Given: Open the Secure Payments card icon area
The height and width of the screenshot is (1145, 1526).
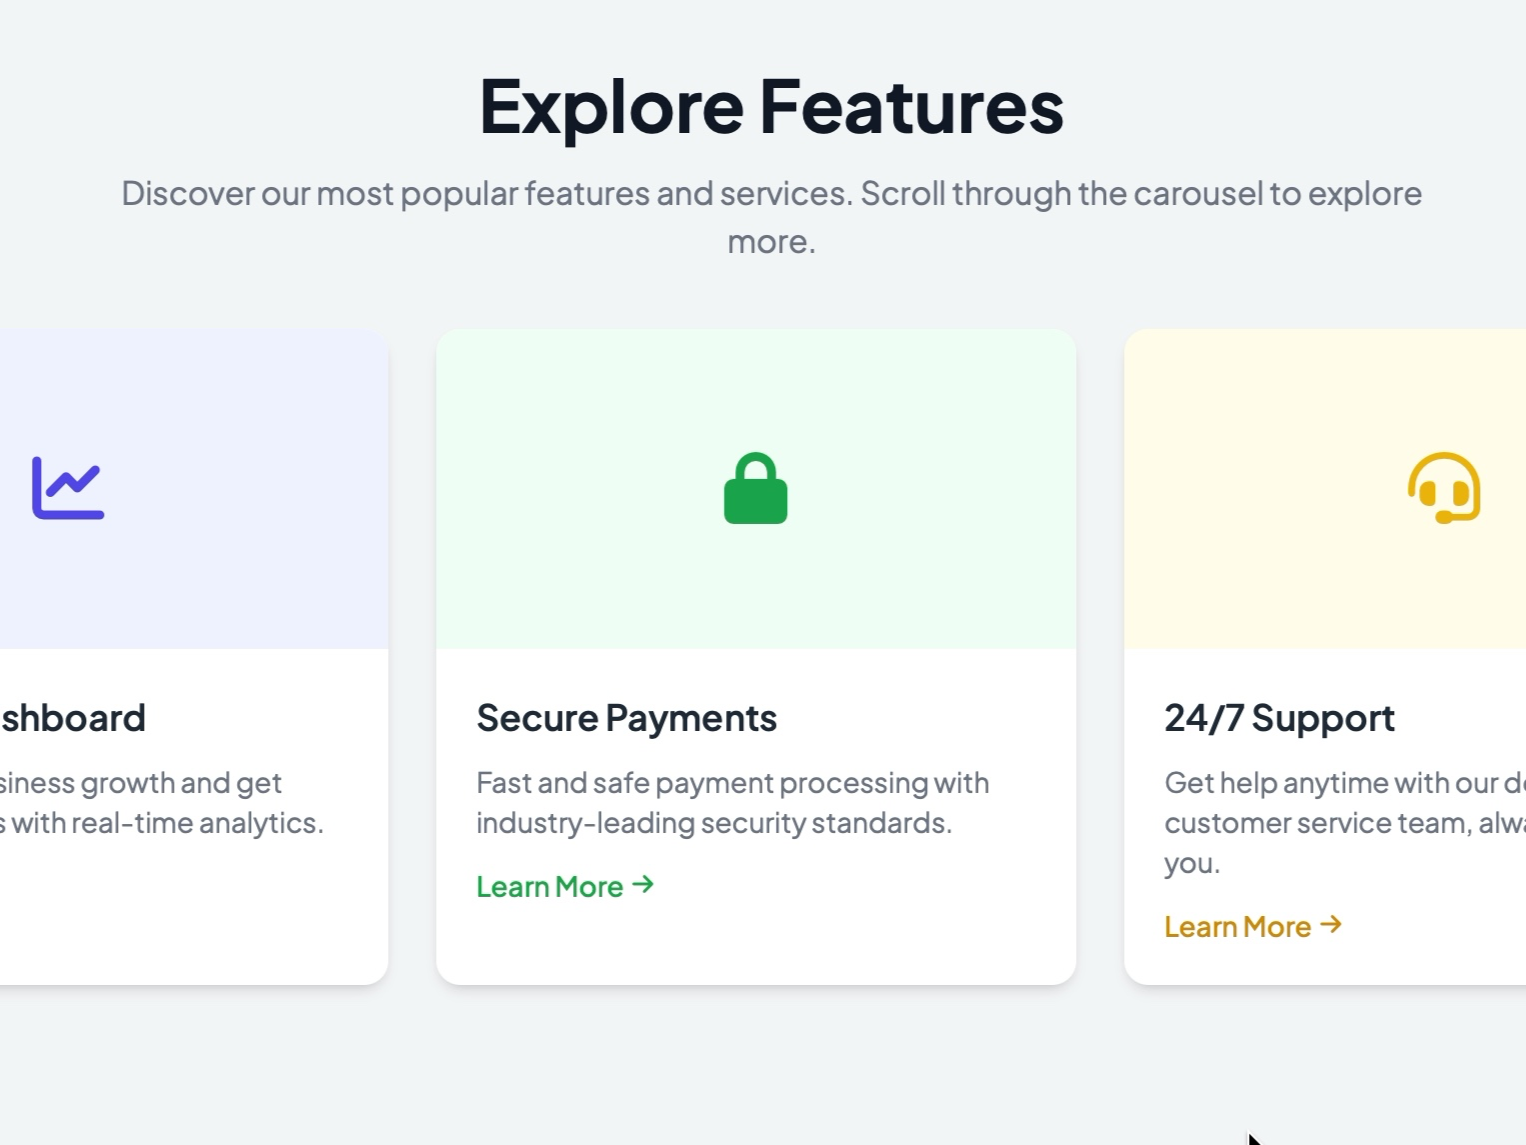Looking at the screenshot, I should tap(755, 489).
